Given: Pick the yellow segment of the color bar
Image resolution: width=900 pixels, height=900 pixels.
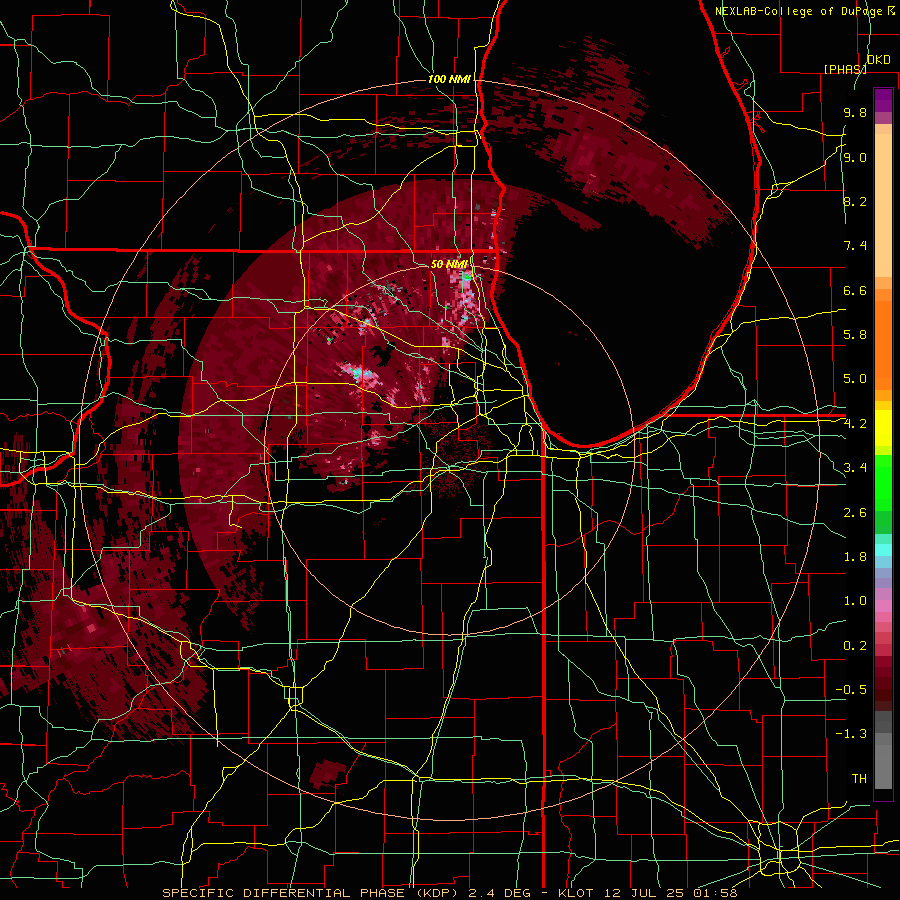Looking at the screenshot, I should pos(883,428).
